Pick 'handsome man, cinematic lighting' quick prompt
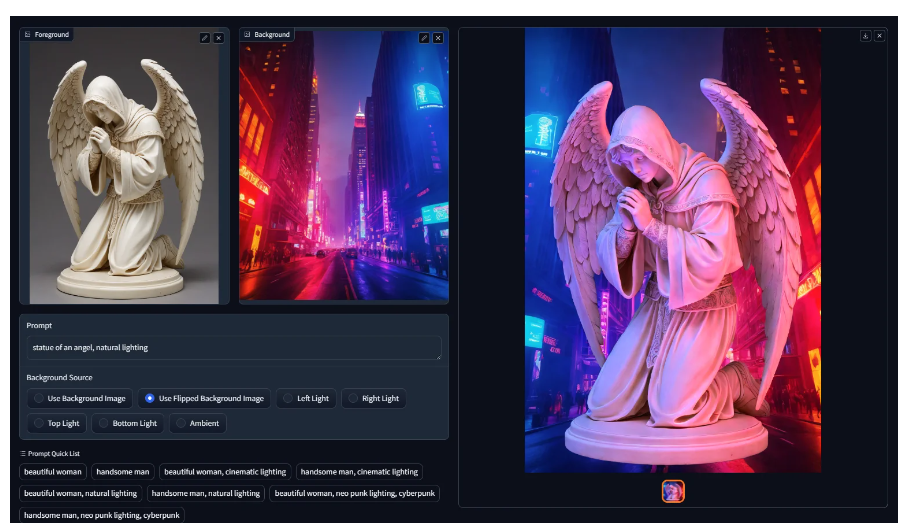 359,471
